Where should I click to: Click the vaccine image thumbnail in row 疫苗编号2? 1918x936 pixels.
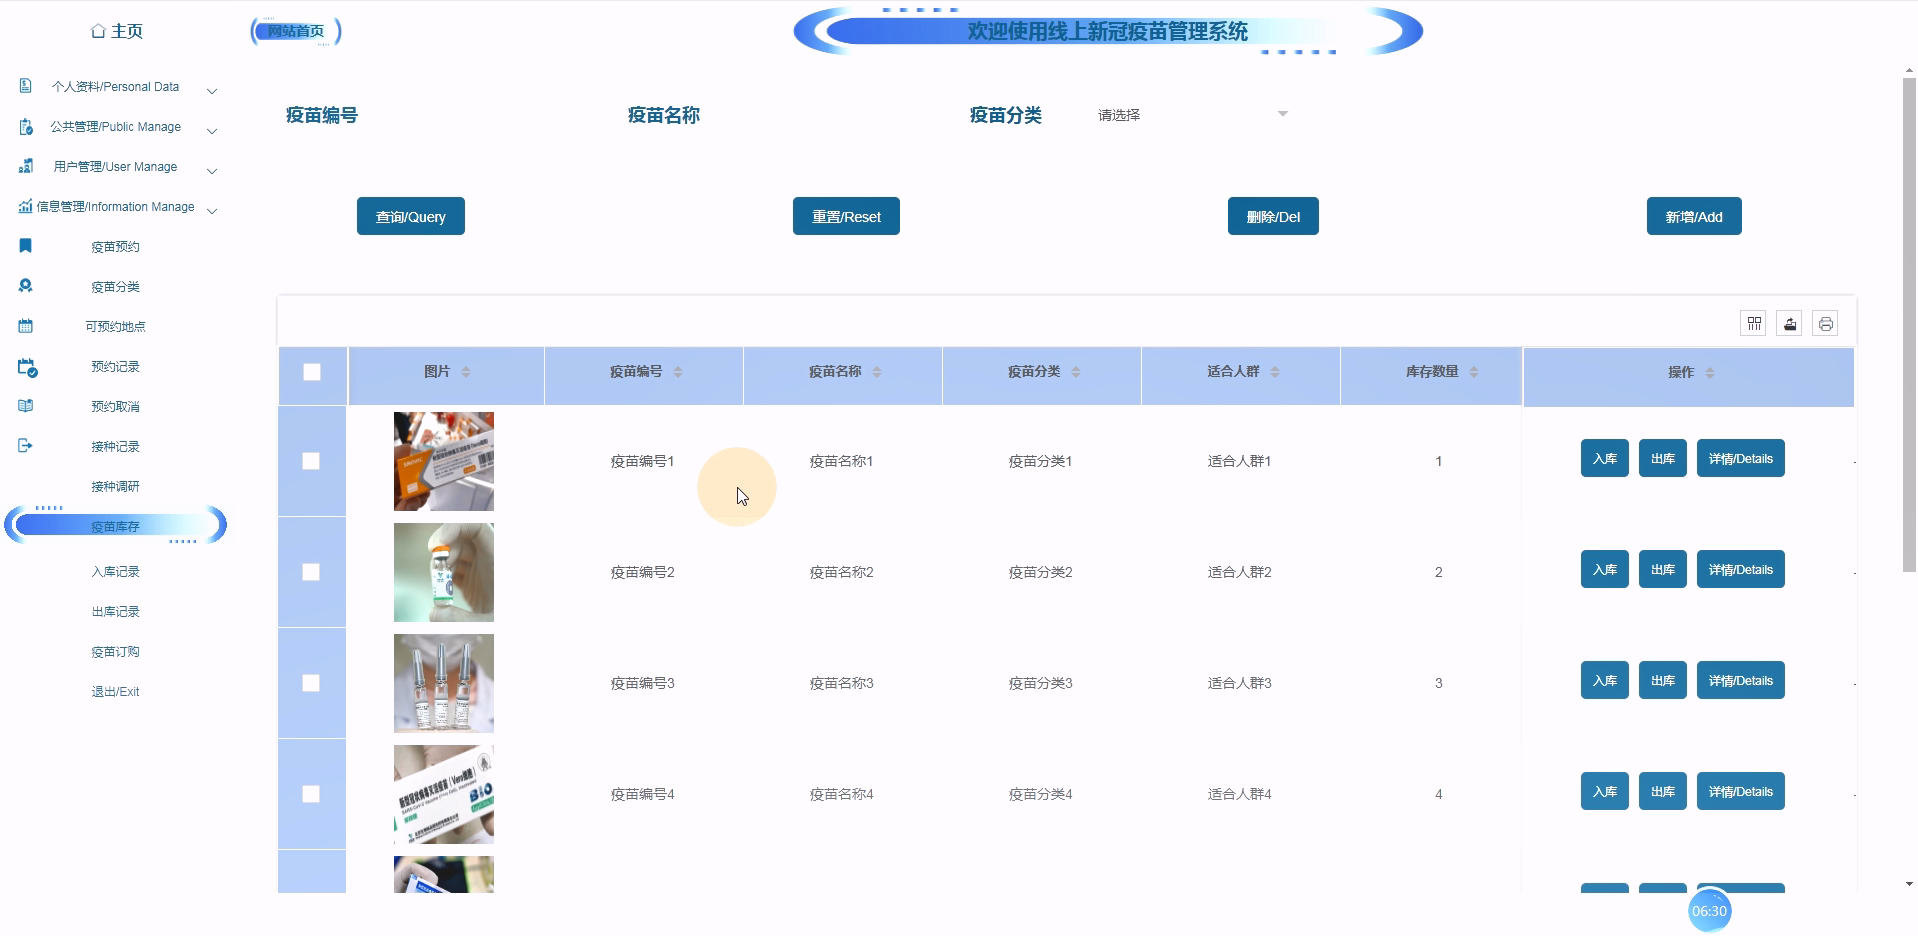coord(443,572)
